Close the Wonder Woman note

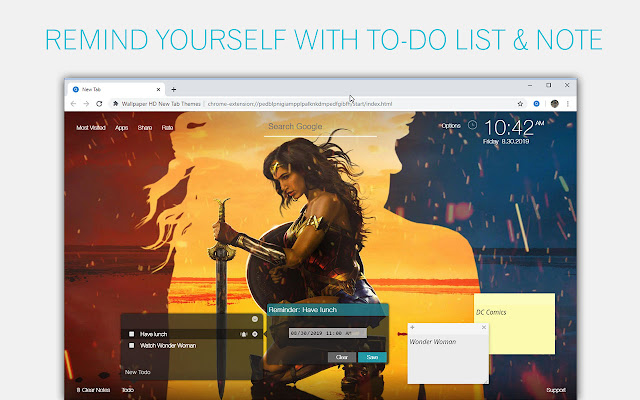click(x=484, y=327)
